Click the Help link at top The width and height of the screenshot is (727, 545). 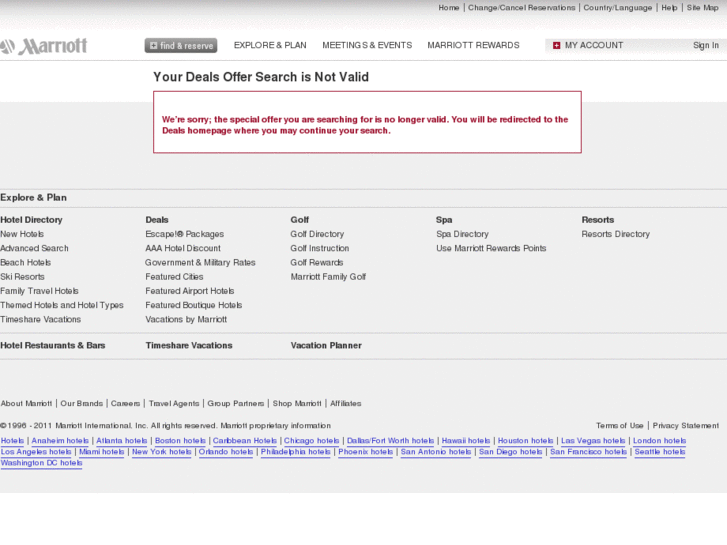(x=669, y=8)
